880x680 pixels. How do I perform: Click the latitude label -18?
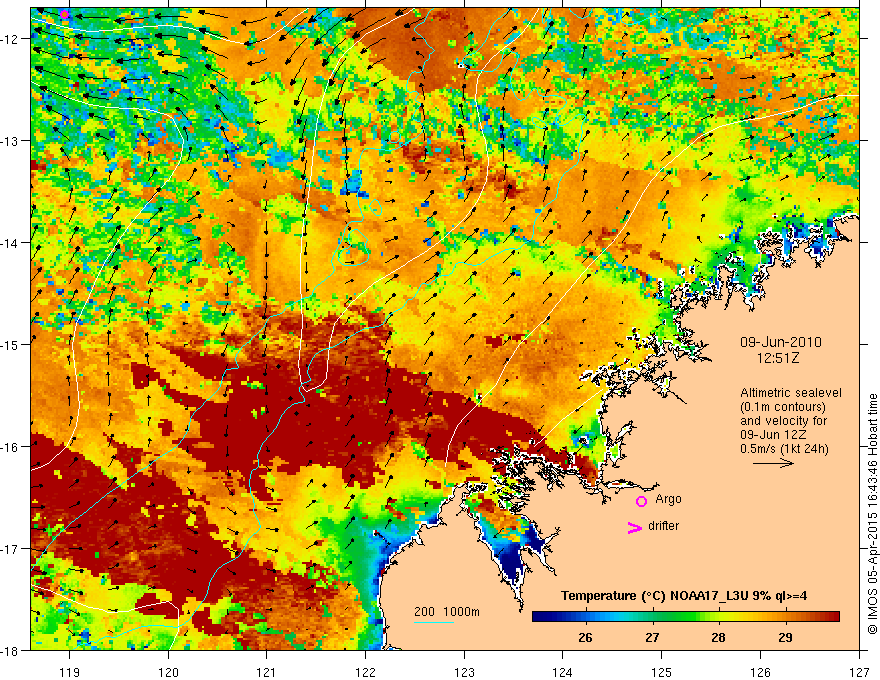point(11,650)
